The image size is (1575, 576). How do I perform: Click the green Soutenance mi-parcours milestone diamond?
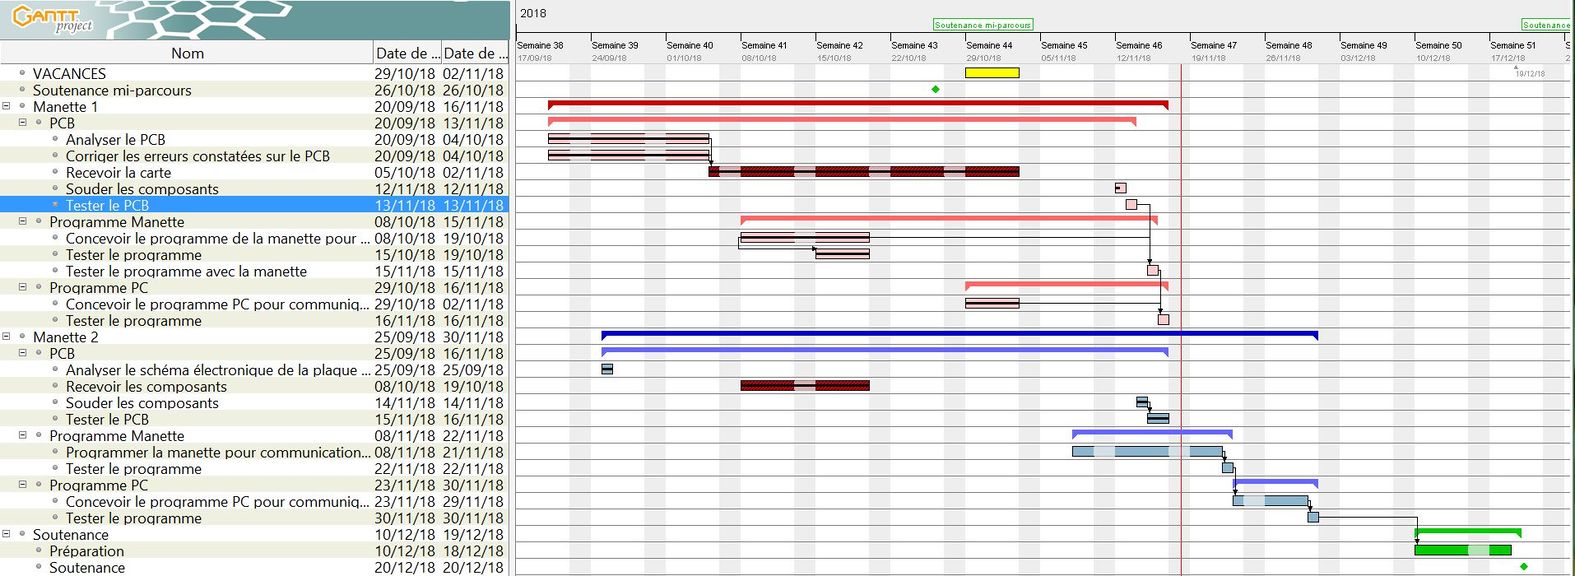point(935,90)
